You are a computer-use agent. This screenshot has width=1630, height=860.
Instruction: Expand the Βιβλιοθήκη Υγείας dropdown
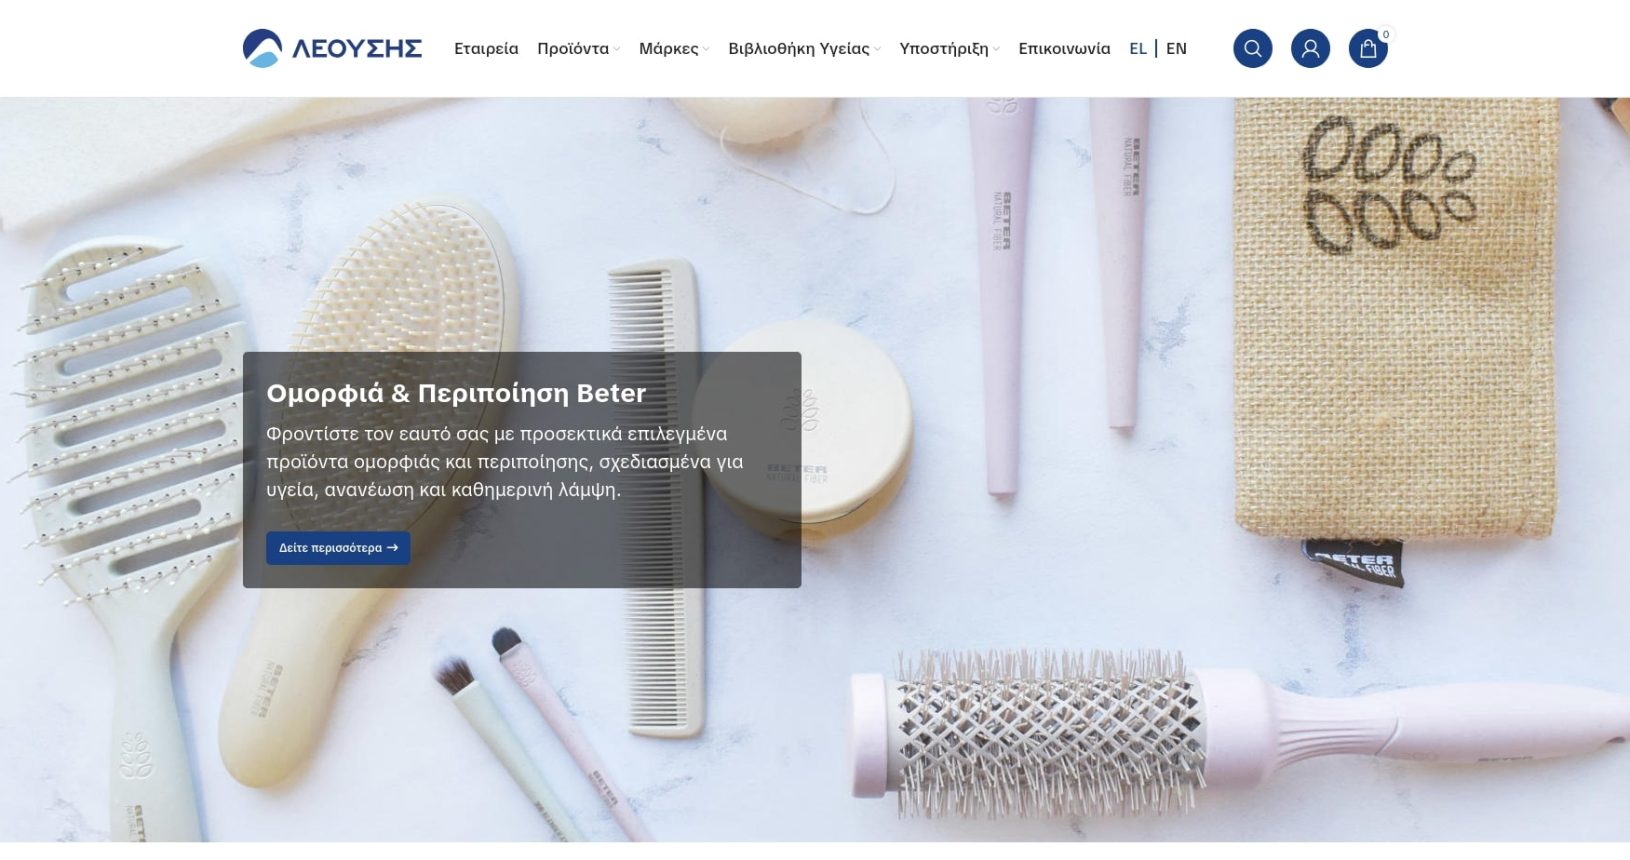[x=803, y=48]
